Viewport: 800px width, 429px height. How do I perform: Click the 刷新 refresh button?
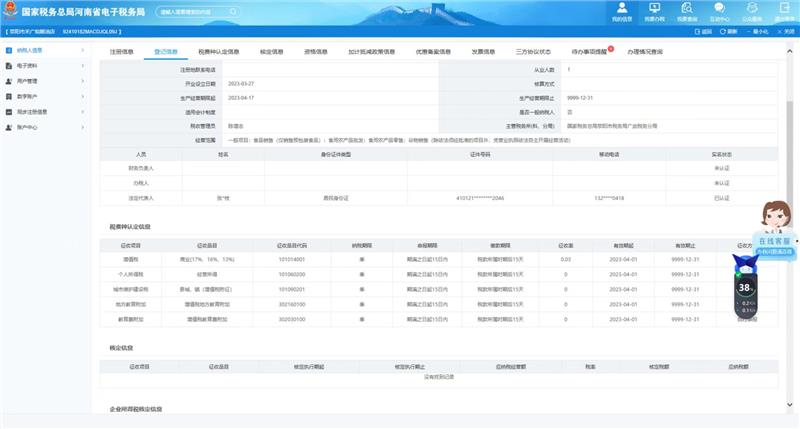[728, 32]
